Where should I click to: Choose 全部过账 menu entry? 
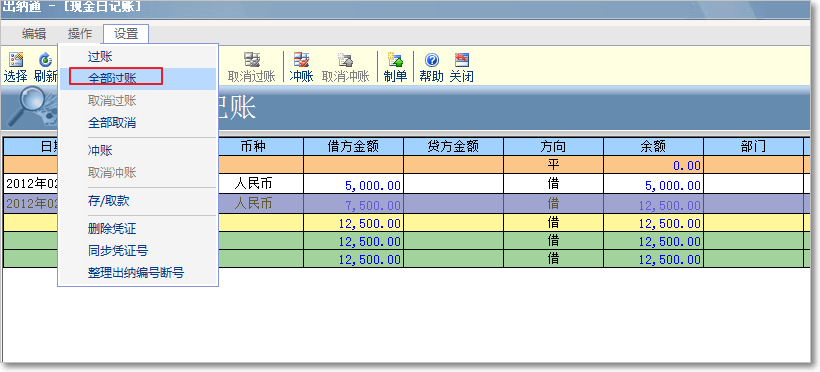(138, 78)
